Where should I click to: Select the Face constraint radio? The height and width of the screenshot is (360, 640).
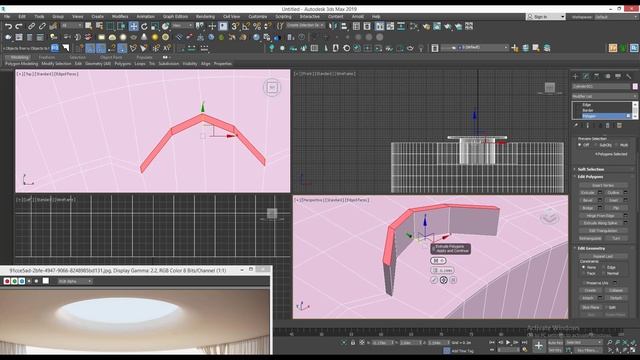click(x=584, y=273)
